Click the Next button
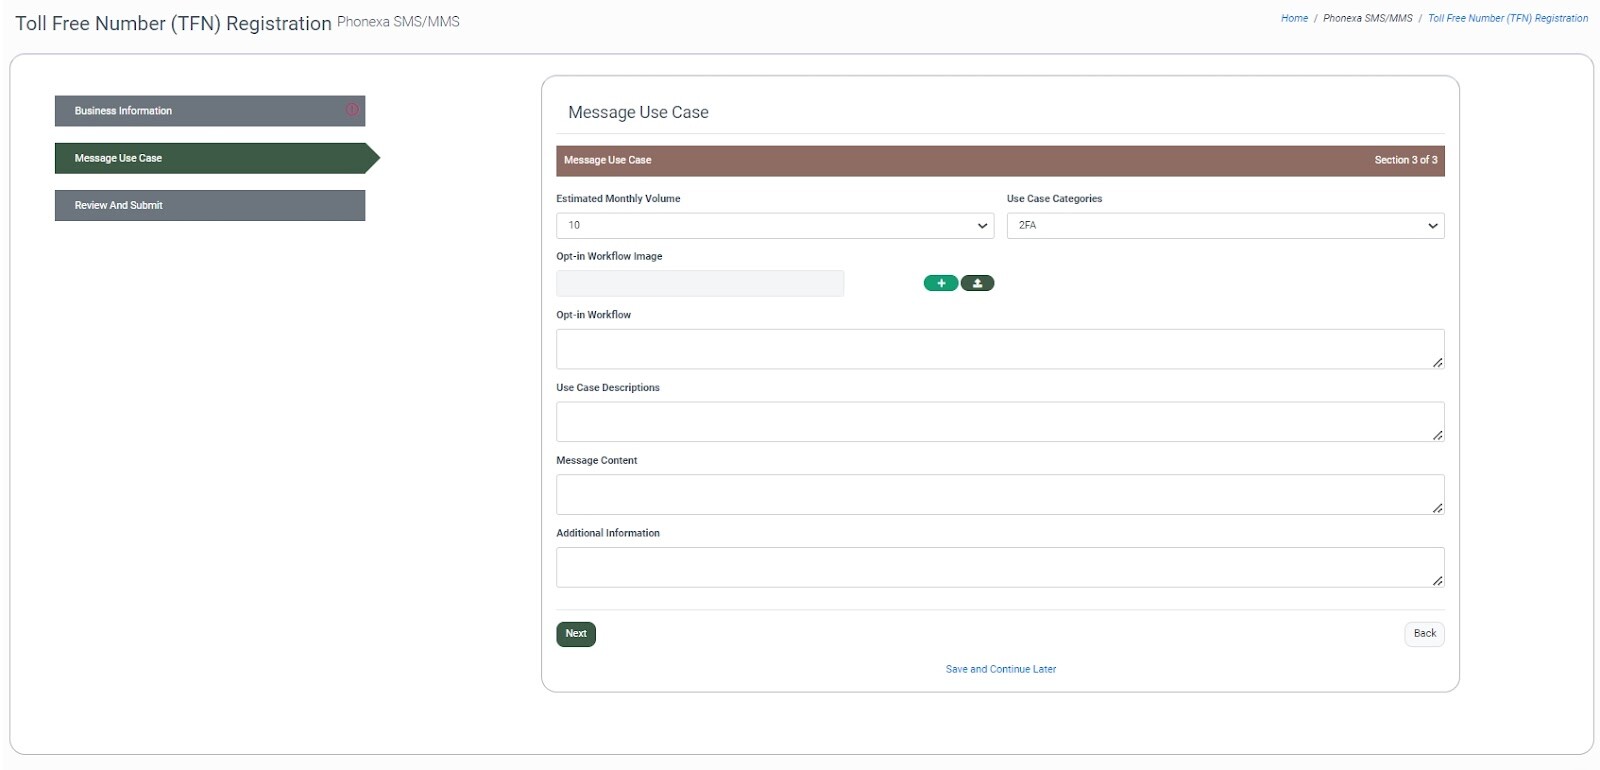 pyautogui.click(x=576, y=634)
